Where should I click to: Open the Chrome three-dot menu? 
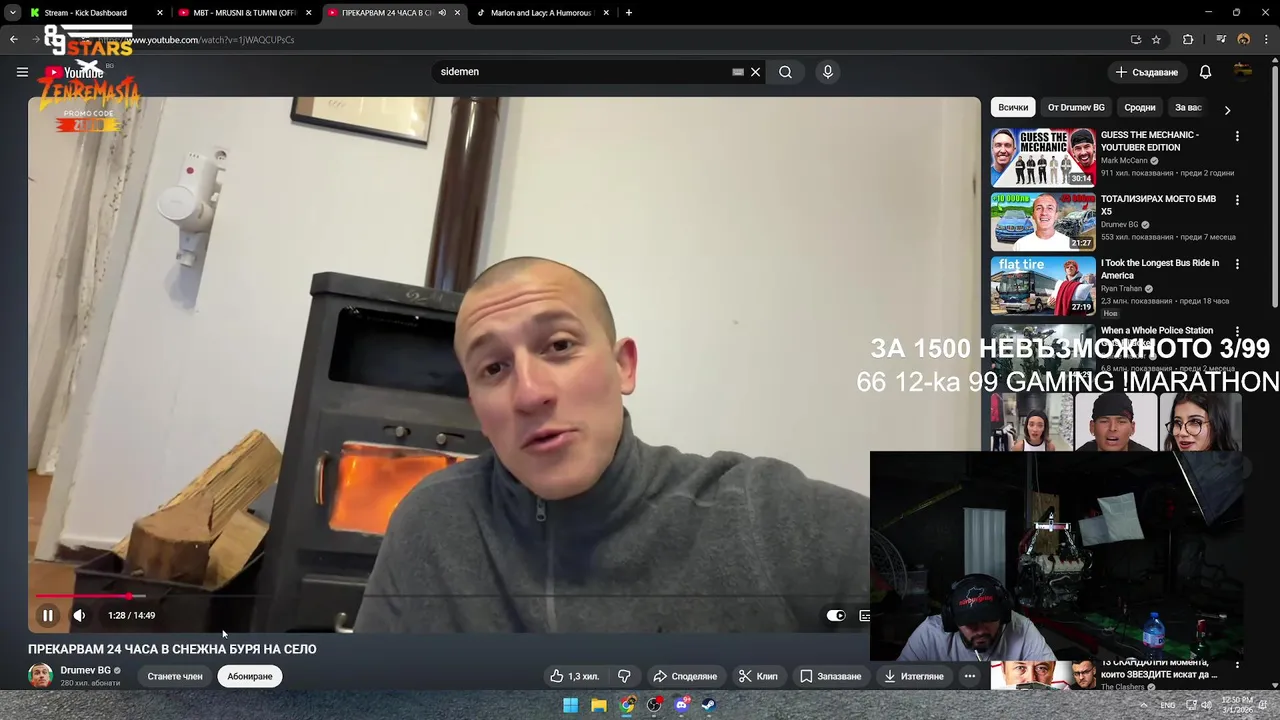1266,40
